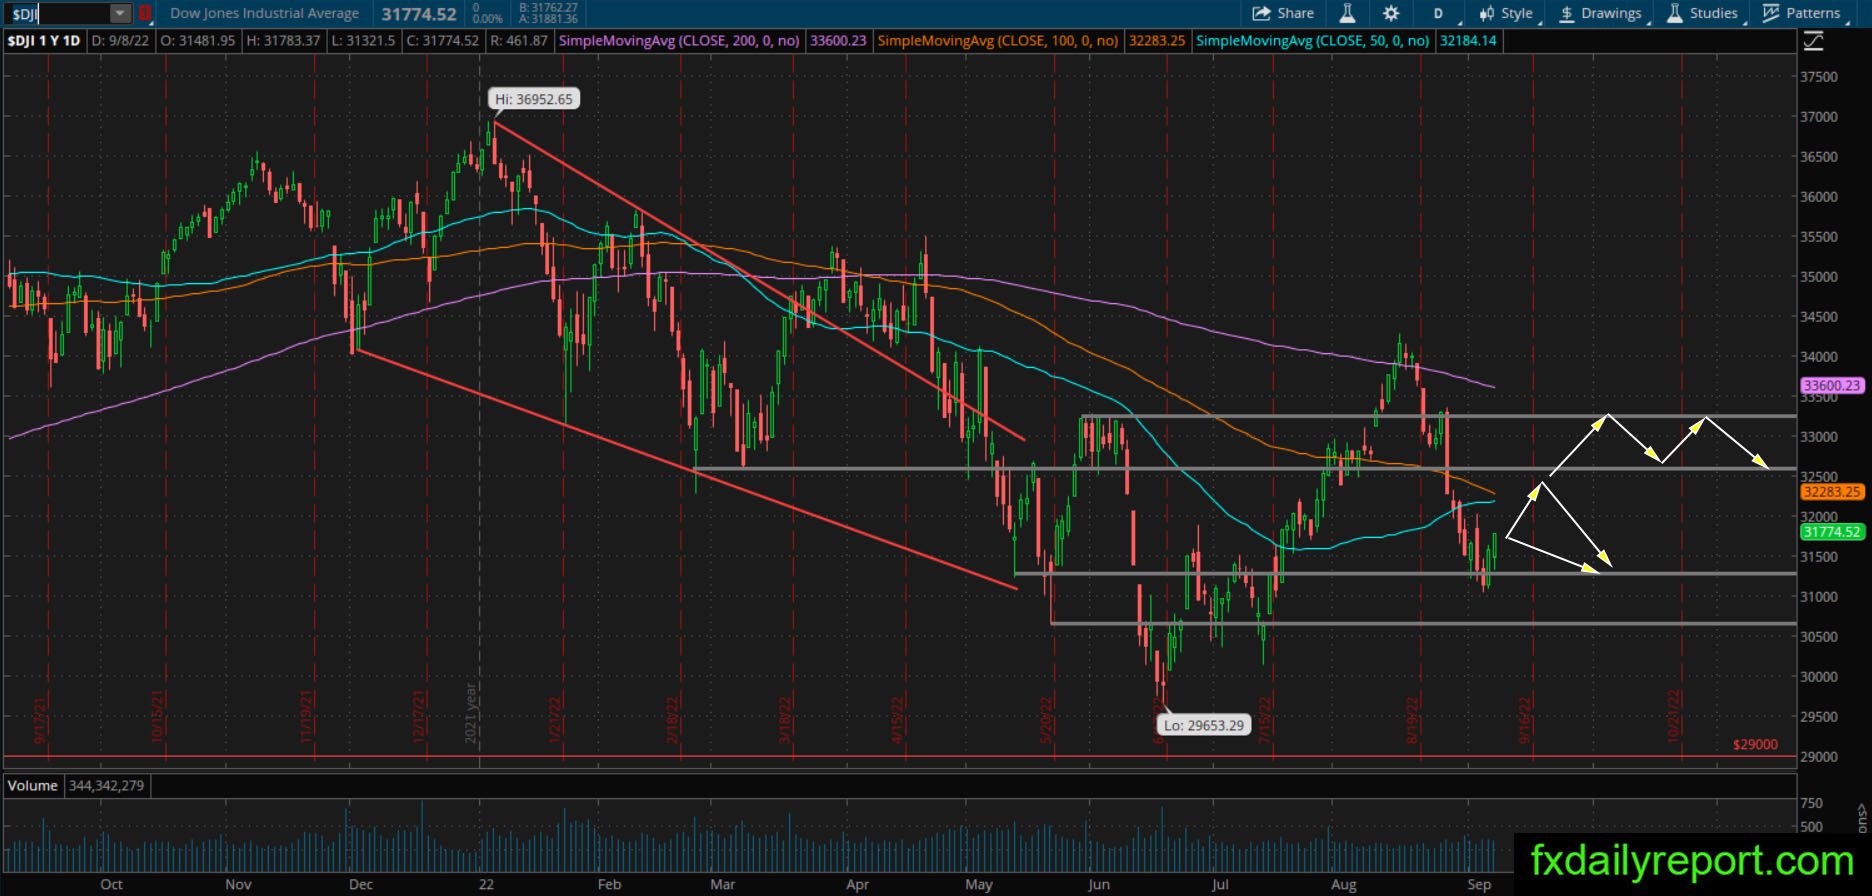Screen dimensions: 1872x896
Task: Click the Volume study label
Action: [33, 786]
